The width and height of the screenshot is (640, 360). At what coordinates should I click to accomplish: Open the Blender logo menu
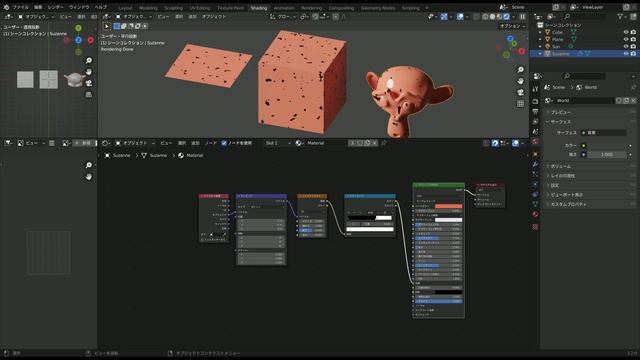tap(6, 7)
